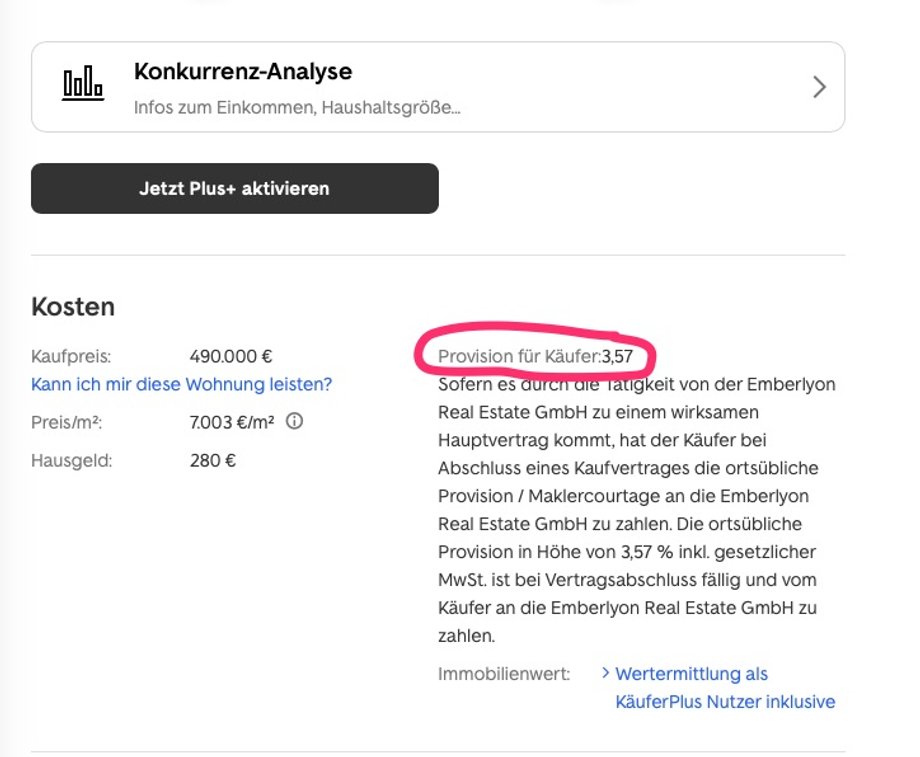Click the 'Immobilienwert:' label

(x=504, y=674)
